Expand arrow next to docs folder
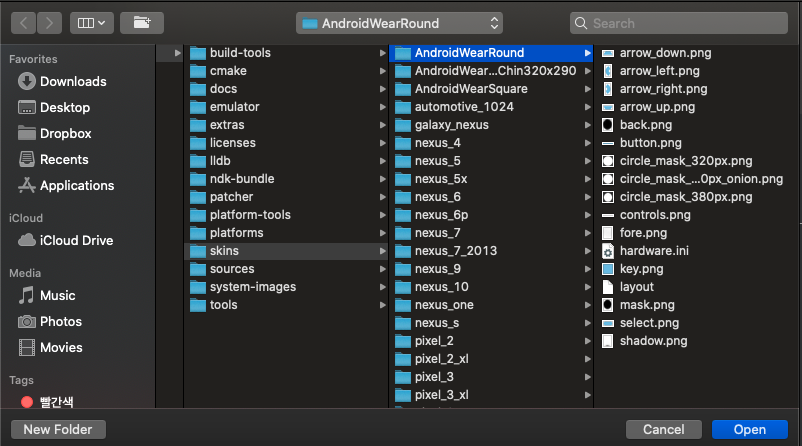 pyautogui.click(x=383, y=89)
